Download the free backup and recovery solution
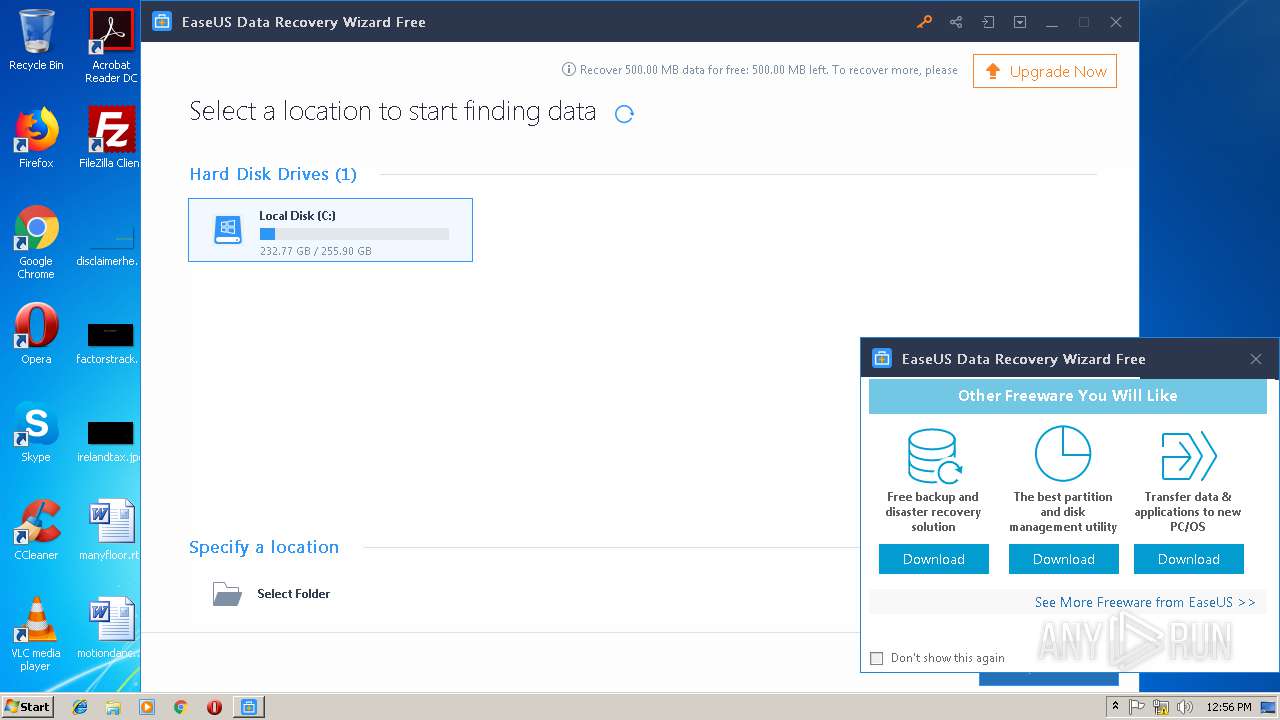 coord(934,559)
